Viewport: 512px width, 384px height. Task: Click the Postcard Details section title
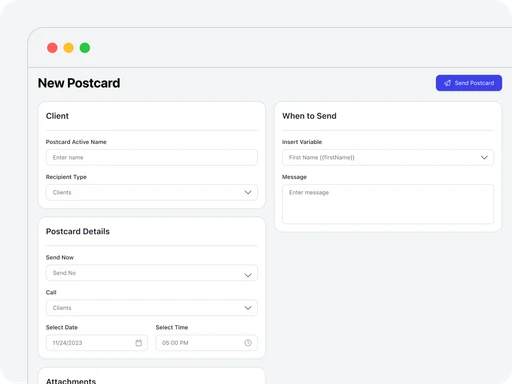(x=78, y=231)
